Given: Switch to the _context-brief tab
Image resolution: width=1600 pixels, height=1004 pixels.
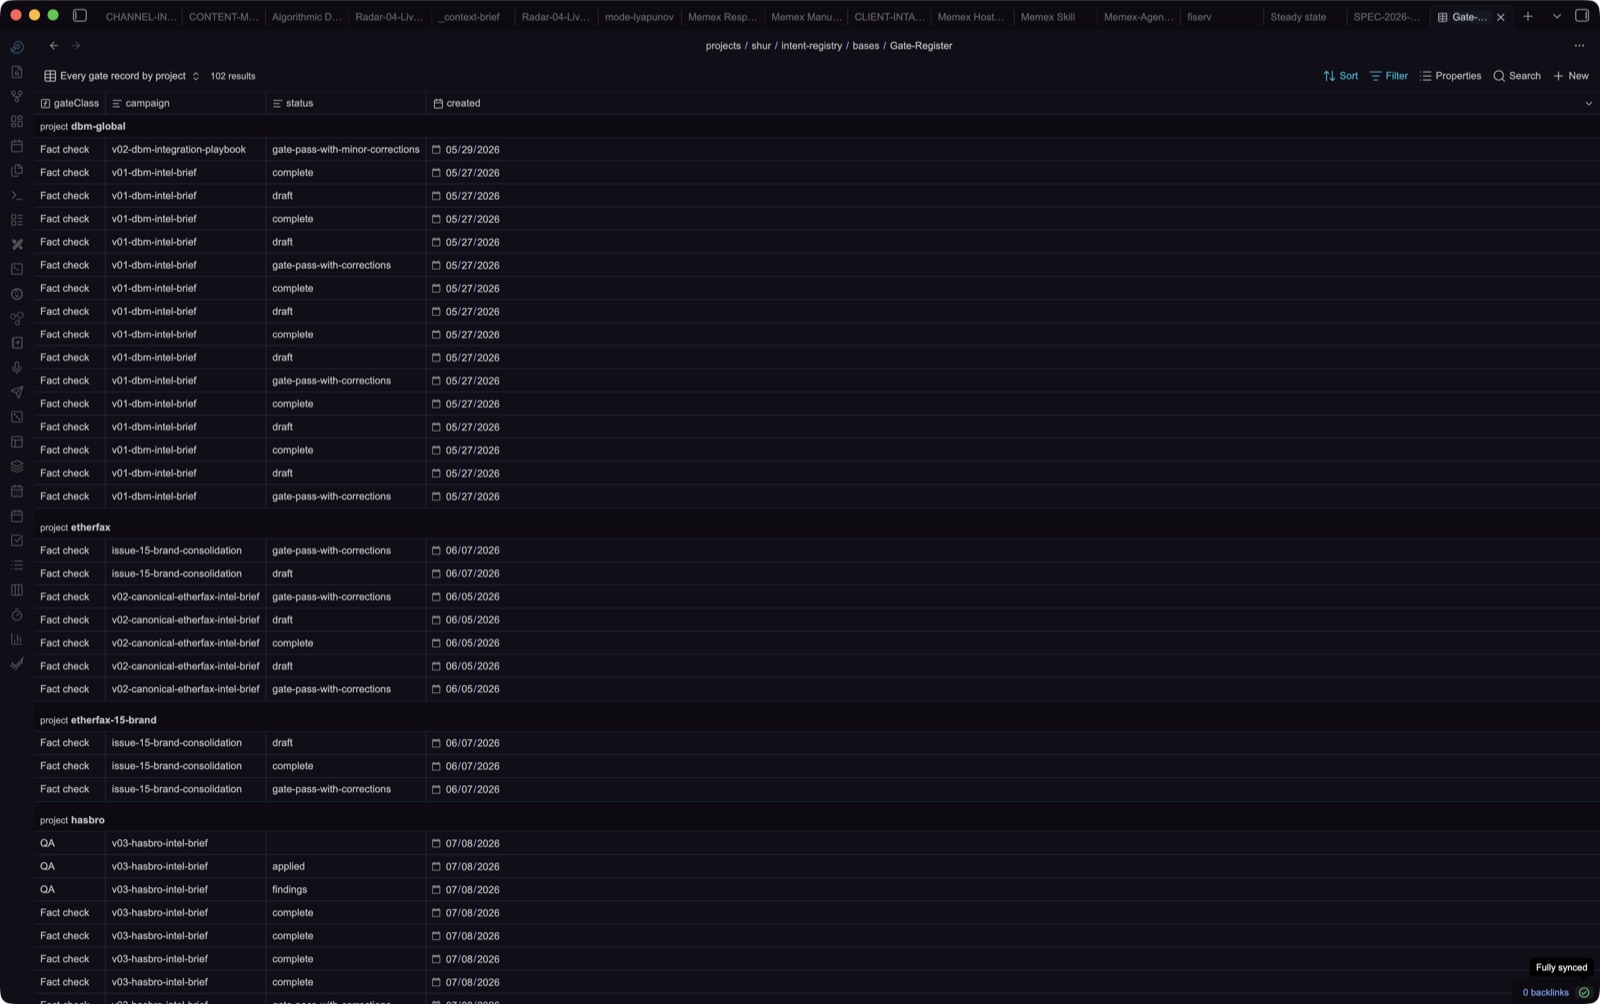Looking at the screenshot, I should (x=469, y=17).
